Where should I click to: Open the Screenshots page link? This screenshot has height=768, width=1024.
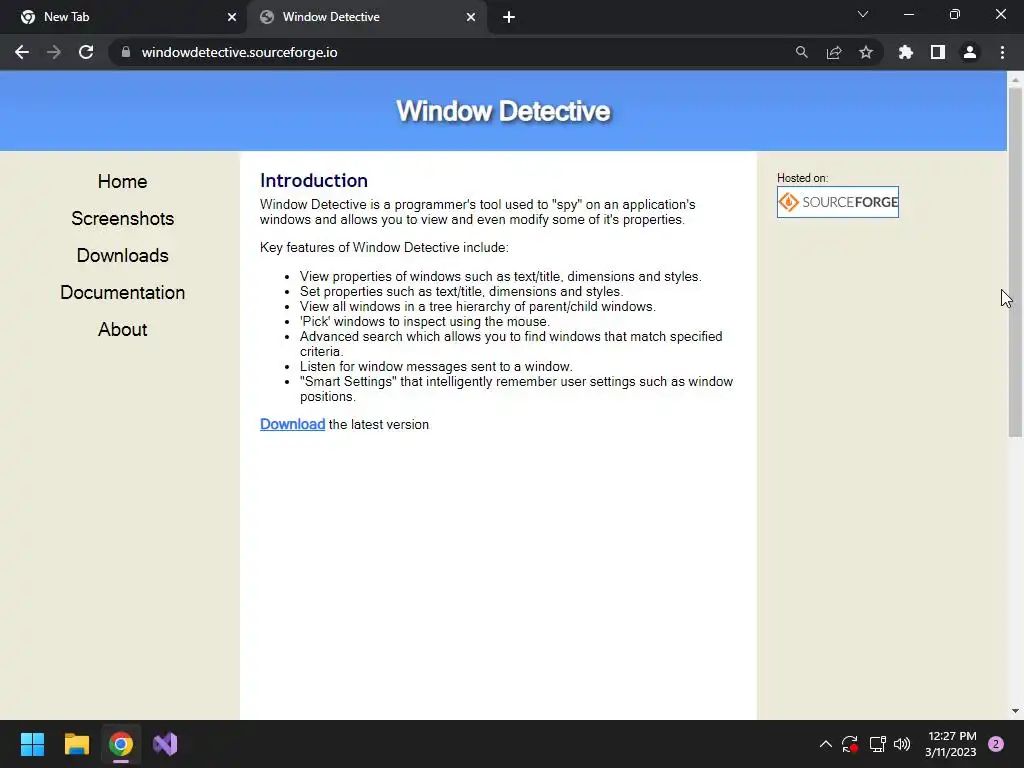click(x=123, y=219)
